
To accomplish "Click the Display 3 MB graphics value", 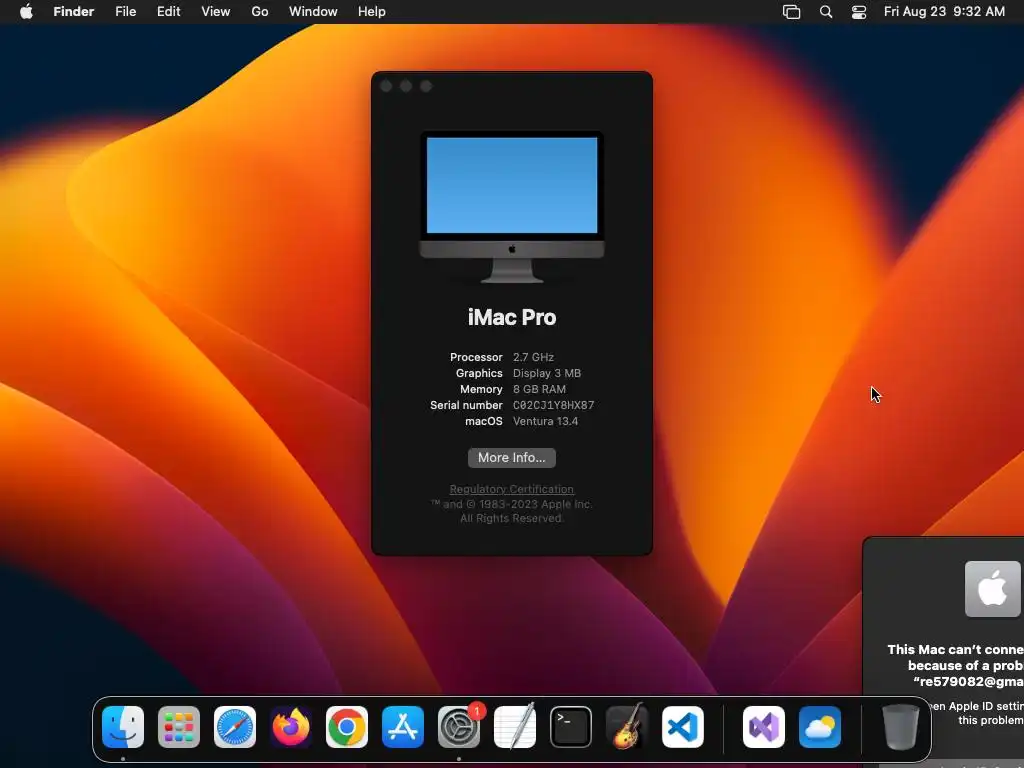I will [547, 374].
